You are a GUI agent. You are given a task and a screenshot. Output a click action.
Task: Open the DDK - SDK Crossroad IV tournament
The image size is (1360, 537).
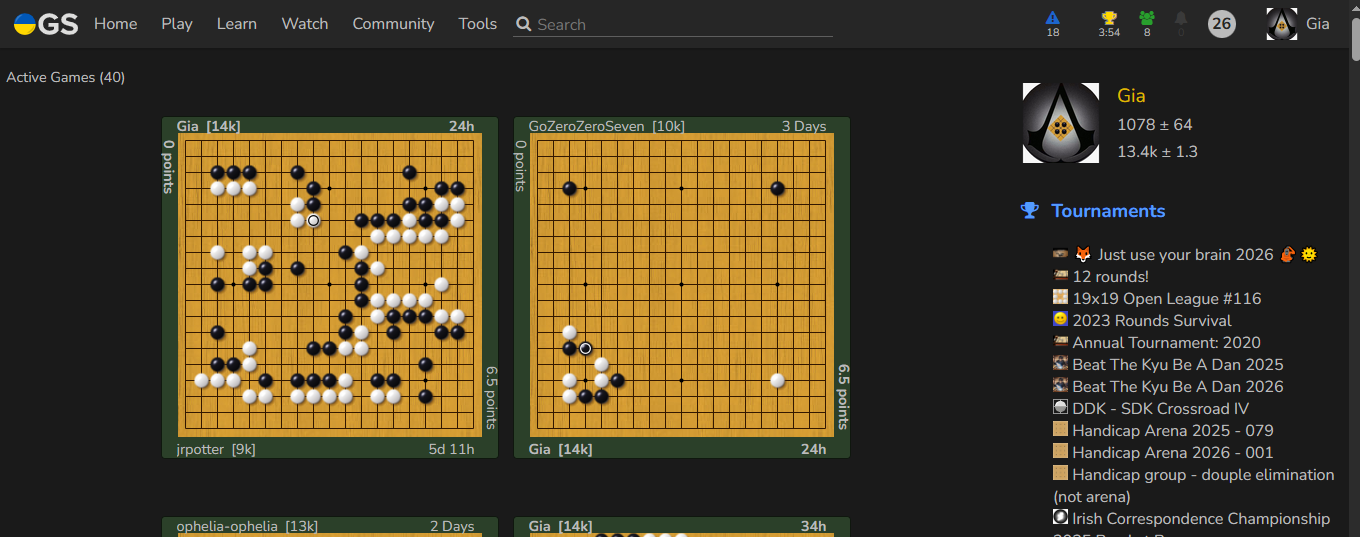(1160, 409)
